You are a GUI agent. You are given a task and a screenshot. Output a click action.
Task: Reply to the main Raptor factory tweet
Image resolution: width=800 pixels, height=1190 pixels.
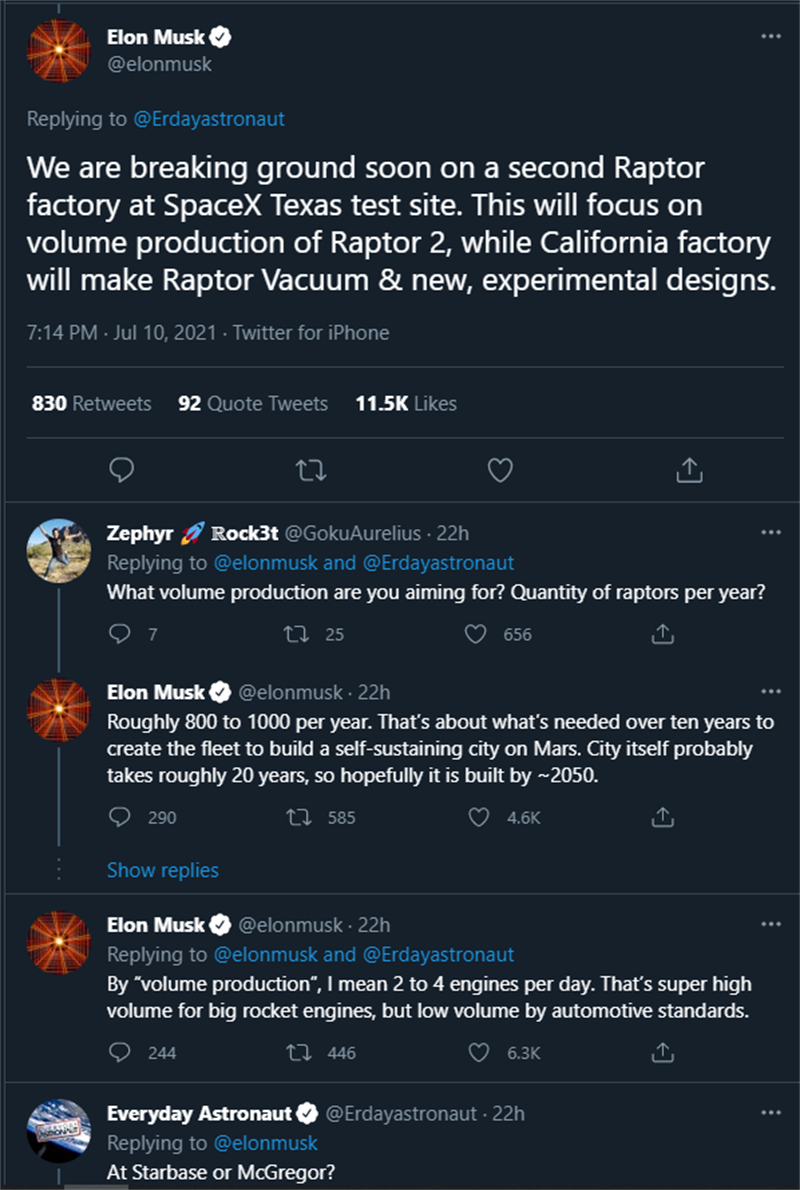[122, 469]
